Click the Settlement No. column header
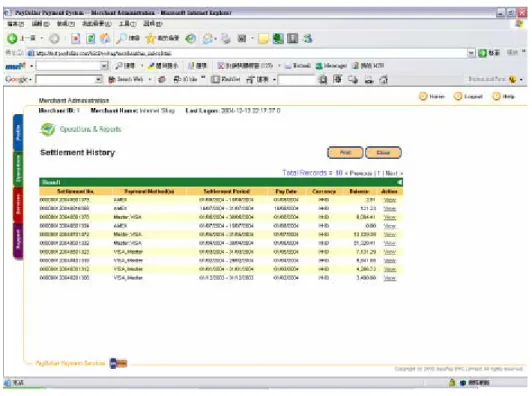Viewport: 532px width, 396px height. (76, 191)
